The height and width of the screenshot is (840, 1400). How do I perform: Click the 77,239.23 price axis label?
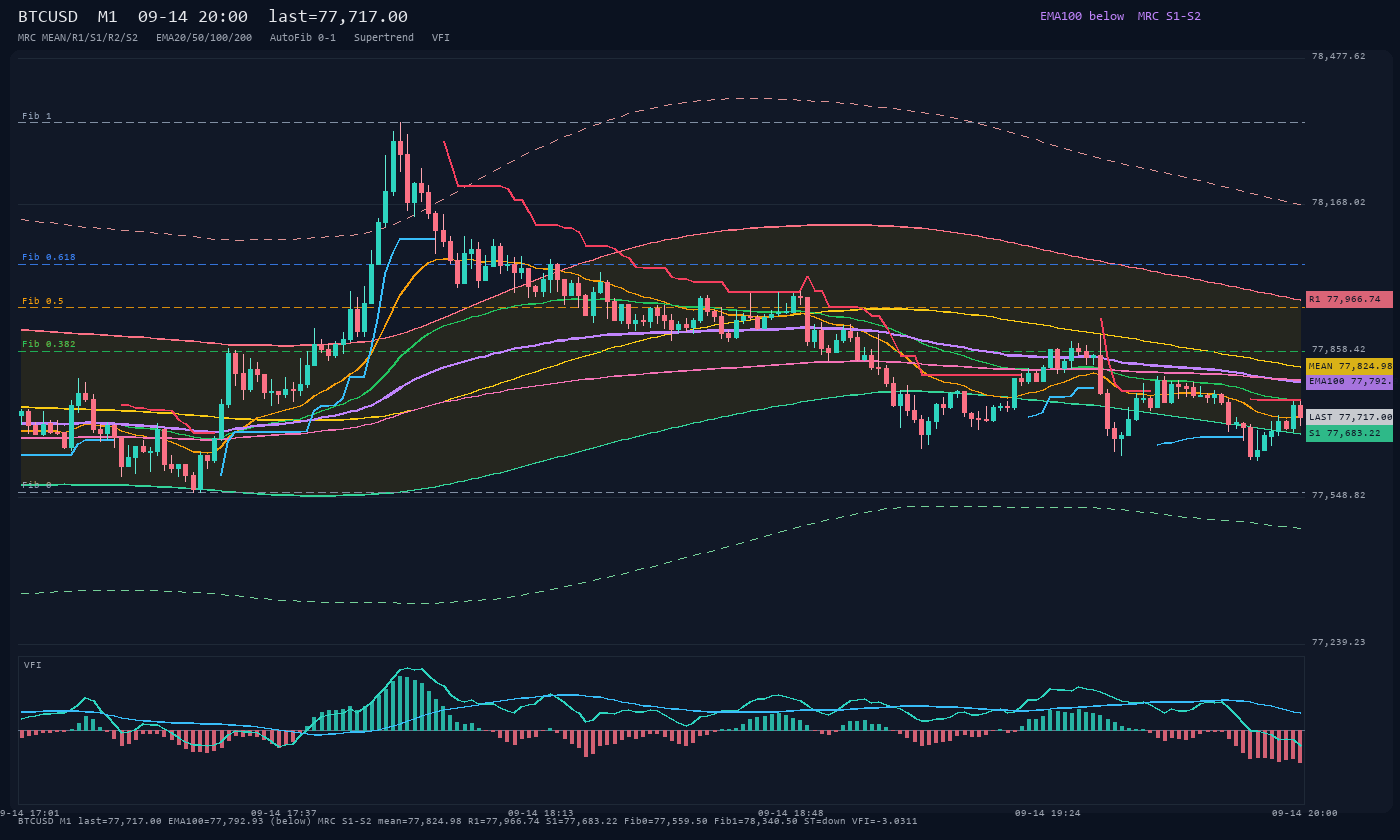pyautogui.click(x=1338, y=642)
